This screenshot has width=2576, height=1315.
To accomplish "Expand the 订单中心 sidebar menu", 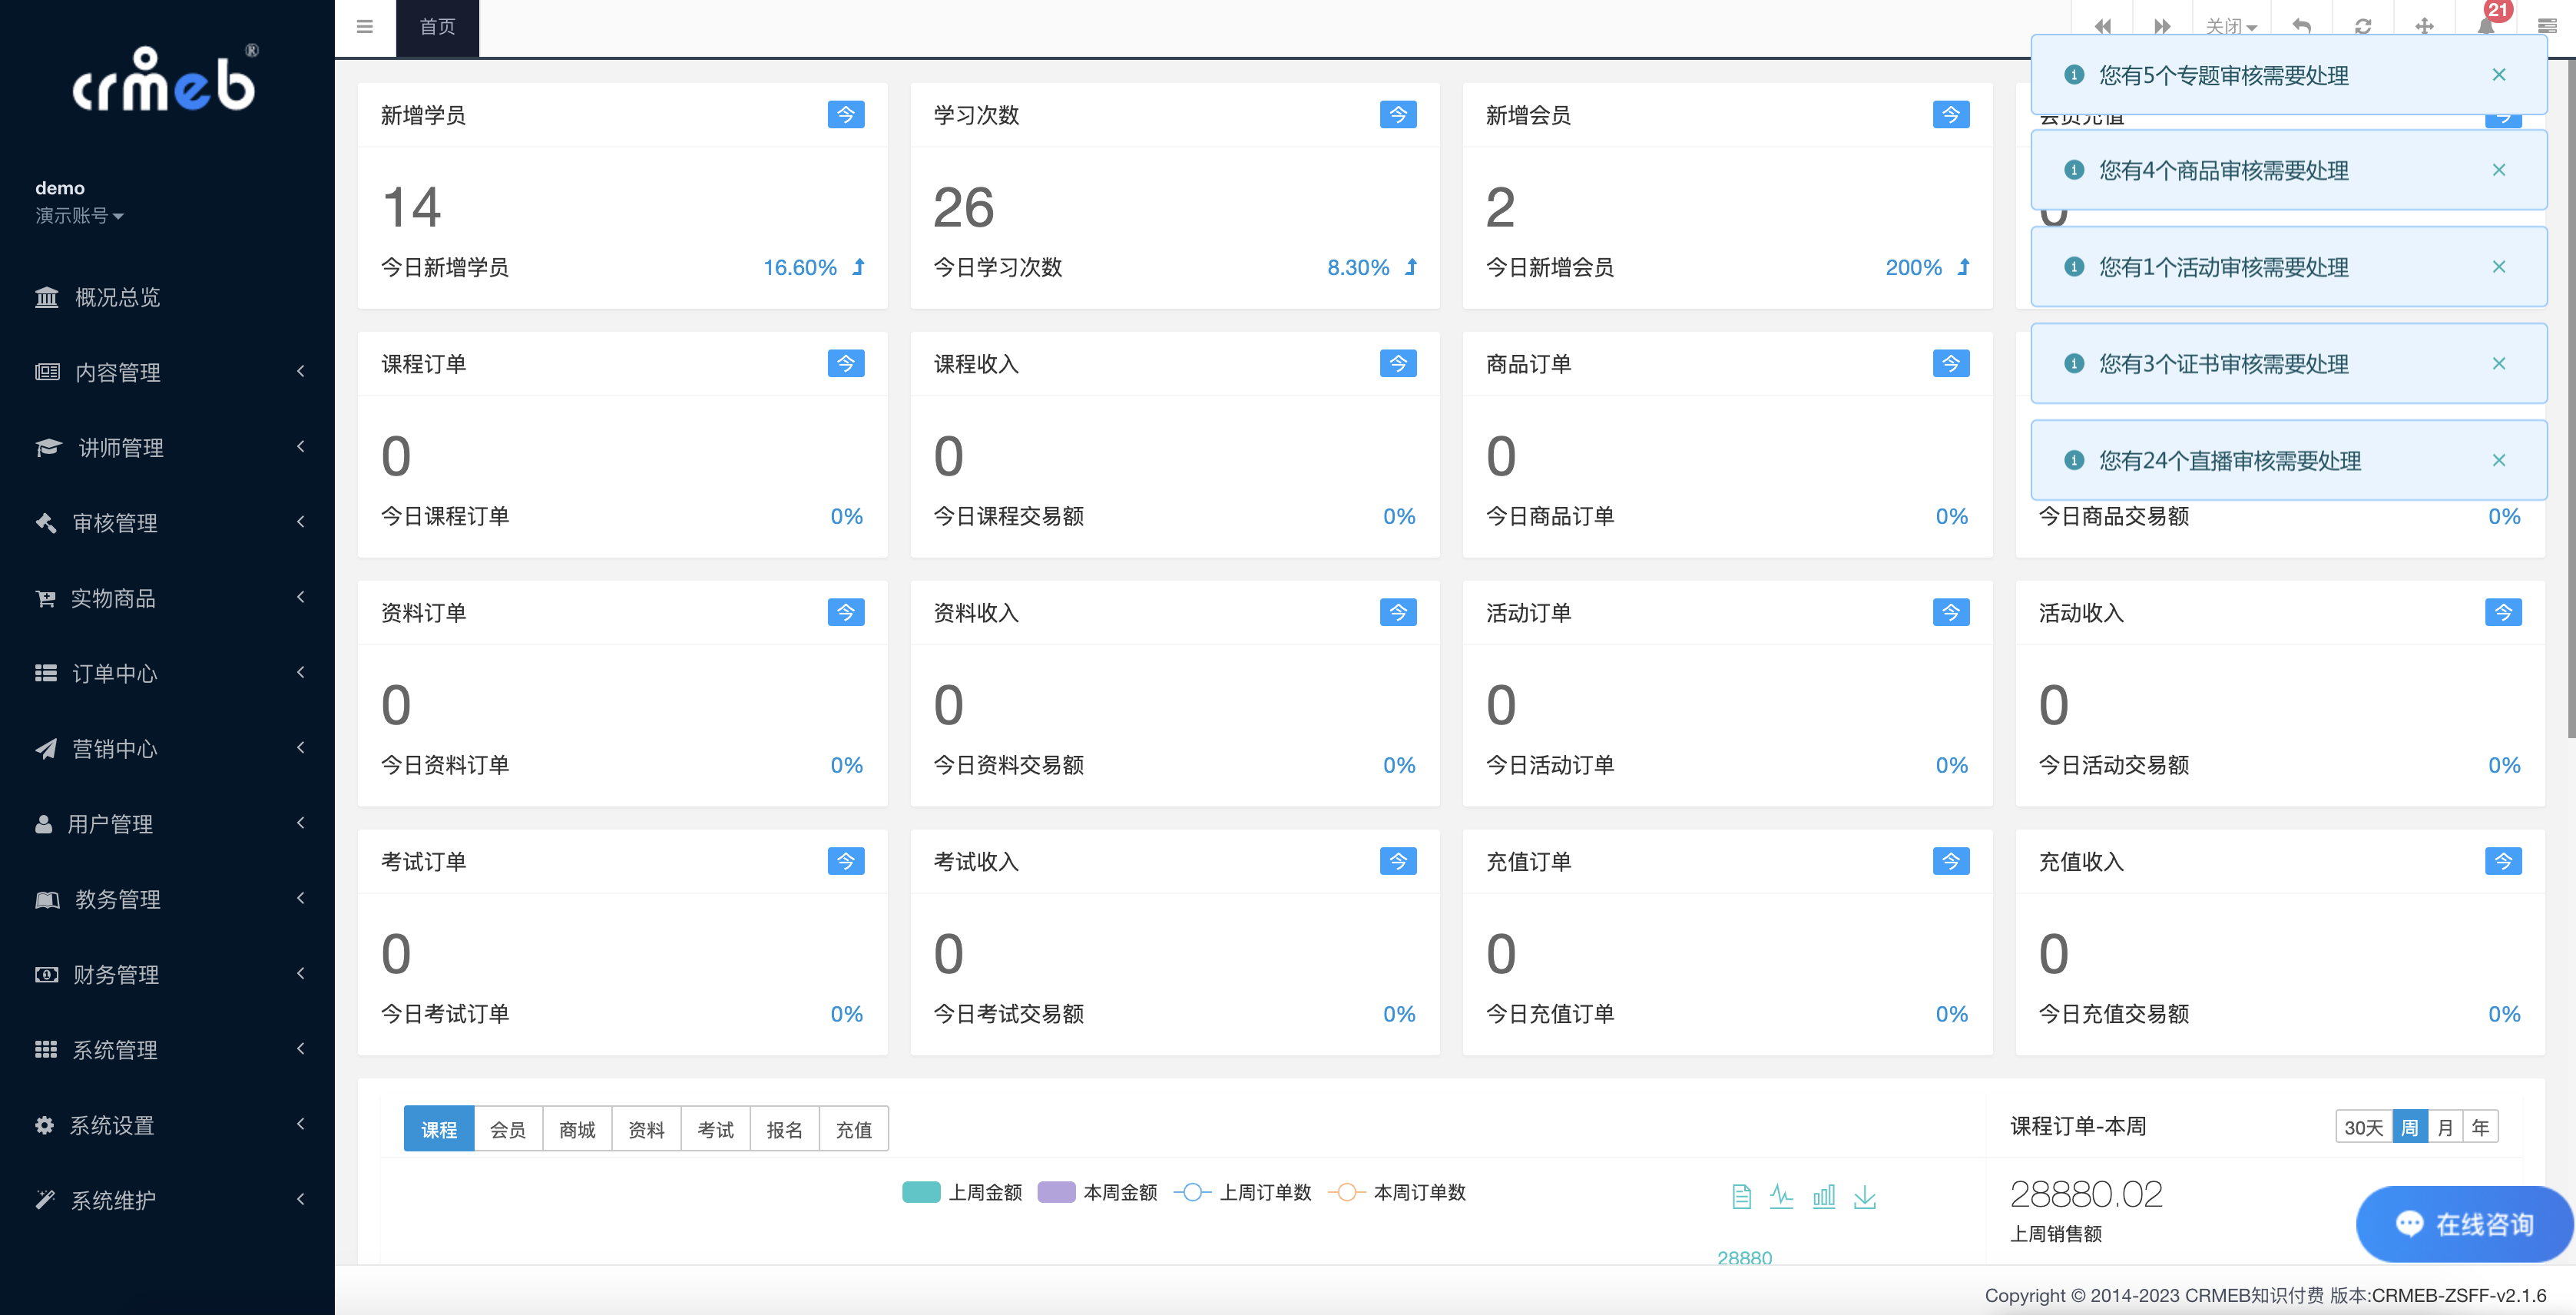I will (167, 674).
